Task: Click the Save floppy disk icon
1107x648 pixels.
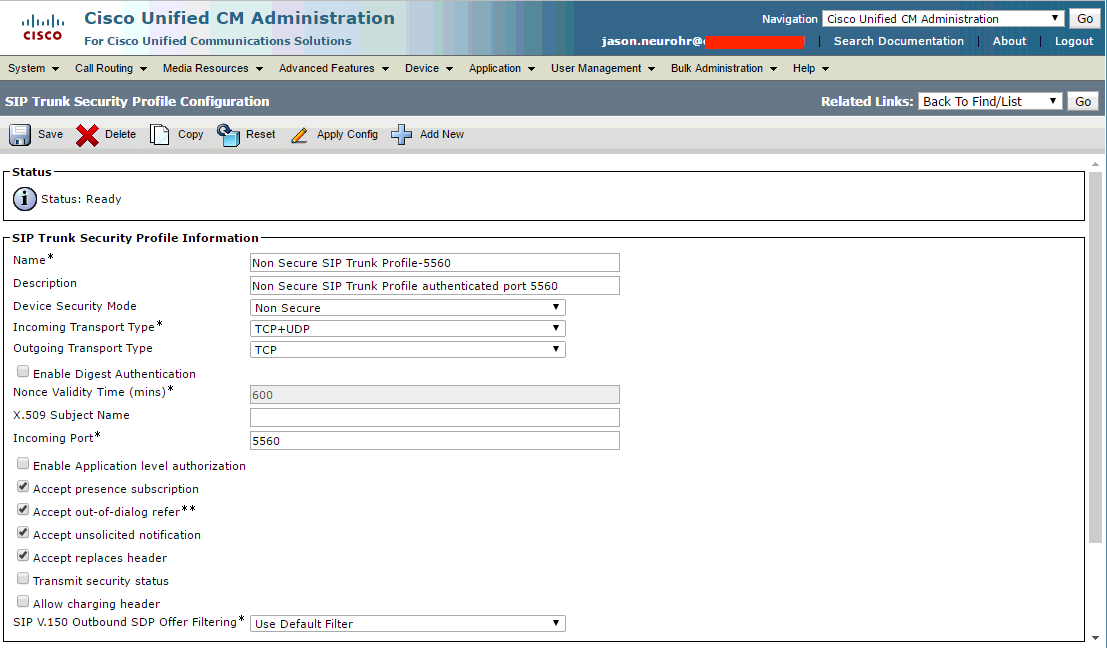Action: click(20, 134)
